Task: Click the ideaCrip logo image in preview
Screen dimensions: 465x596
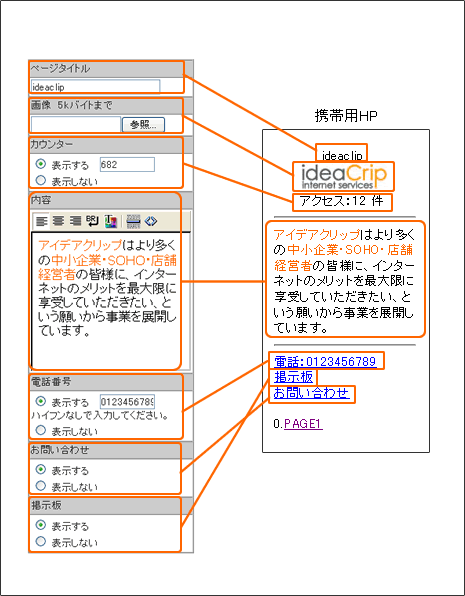Action: [343, 176]
